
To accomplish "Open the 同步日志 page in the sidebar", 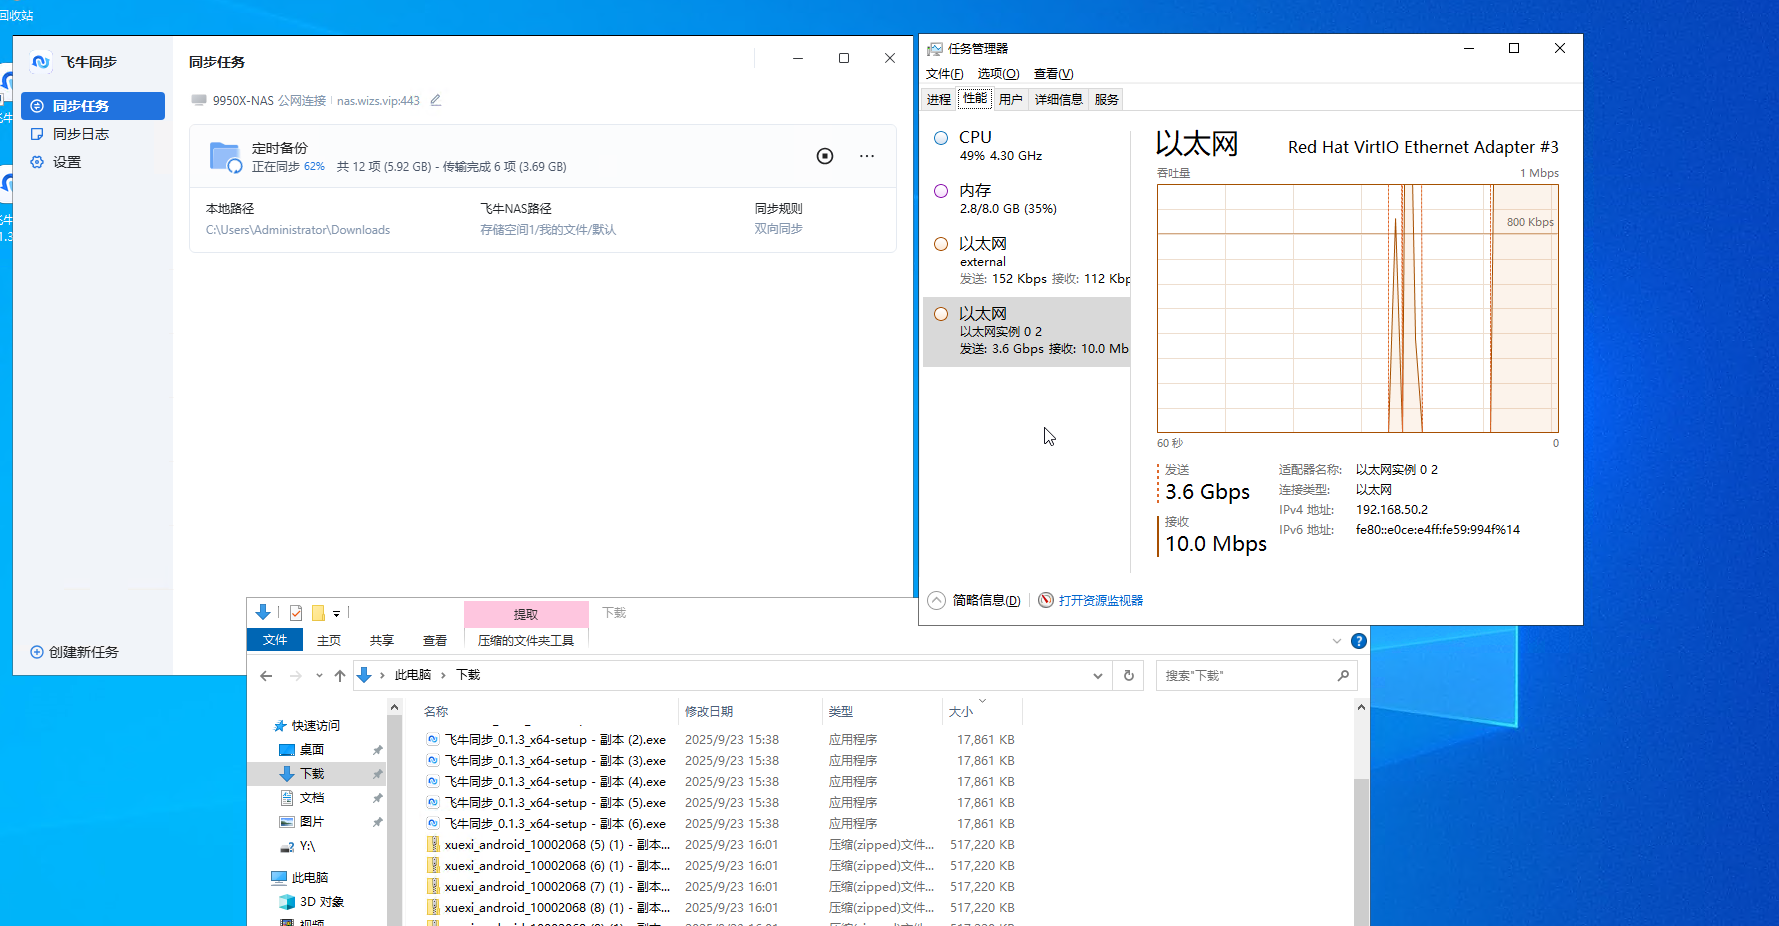I will [80, 134].
